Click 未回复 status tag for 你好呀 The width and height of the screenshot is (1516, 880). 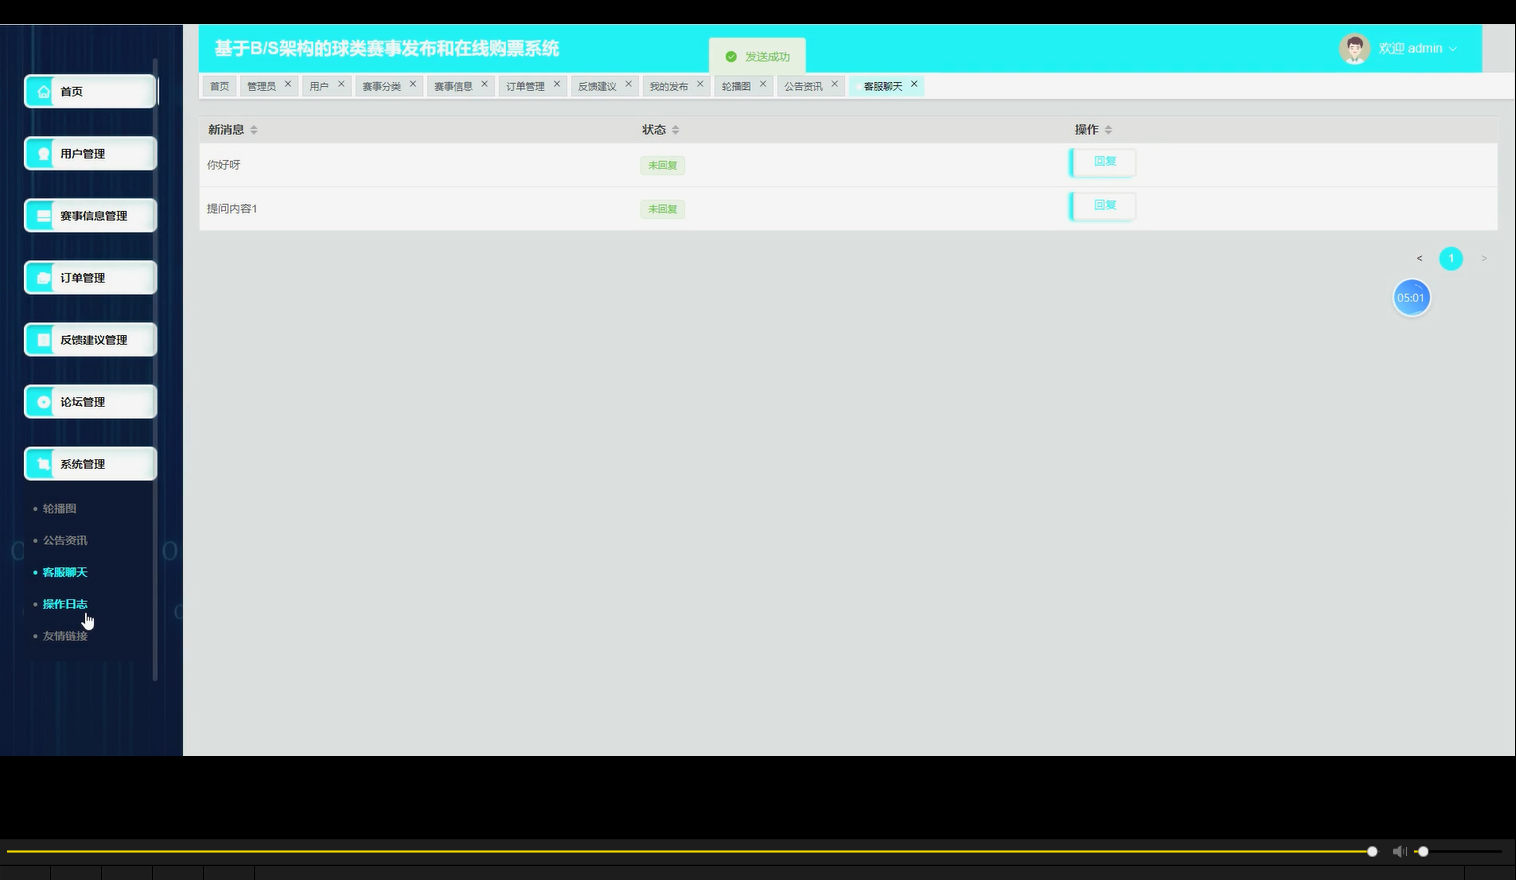pos(662,166)
